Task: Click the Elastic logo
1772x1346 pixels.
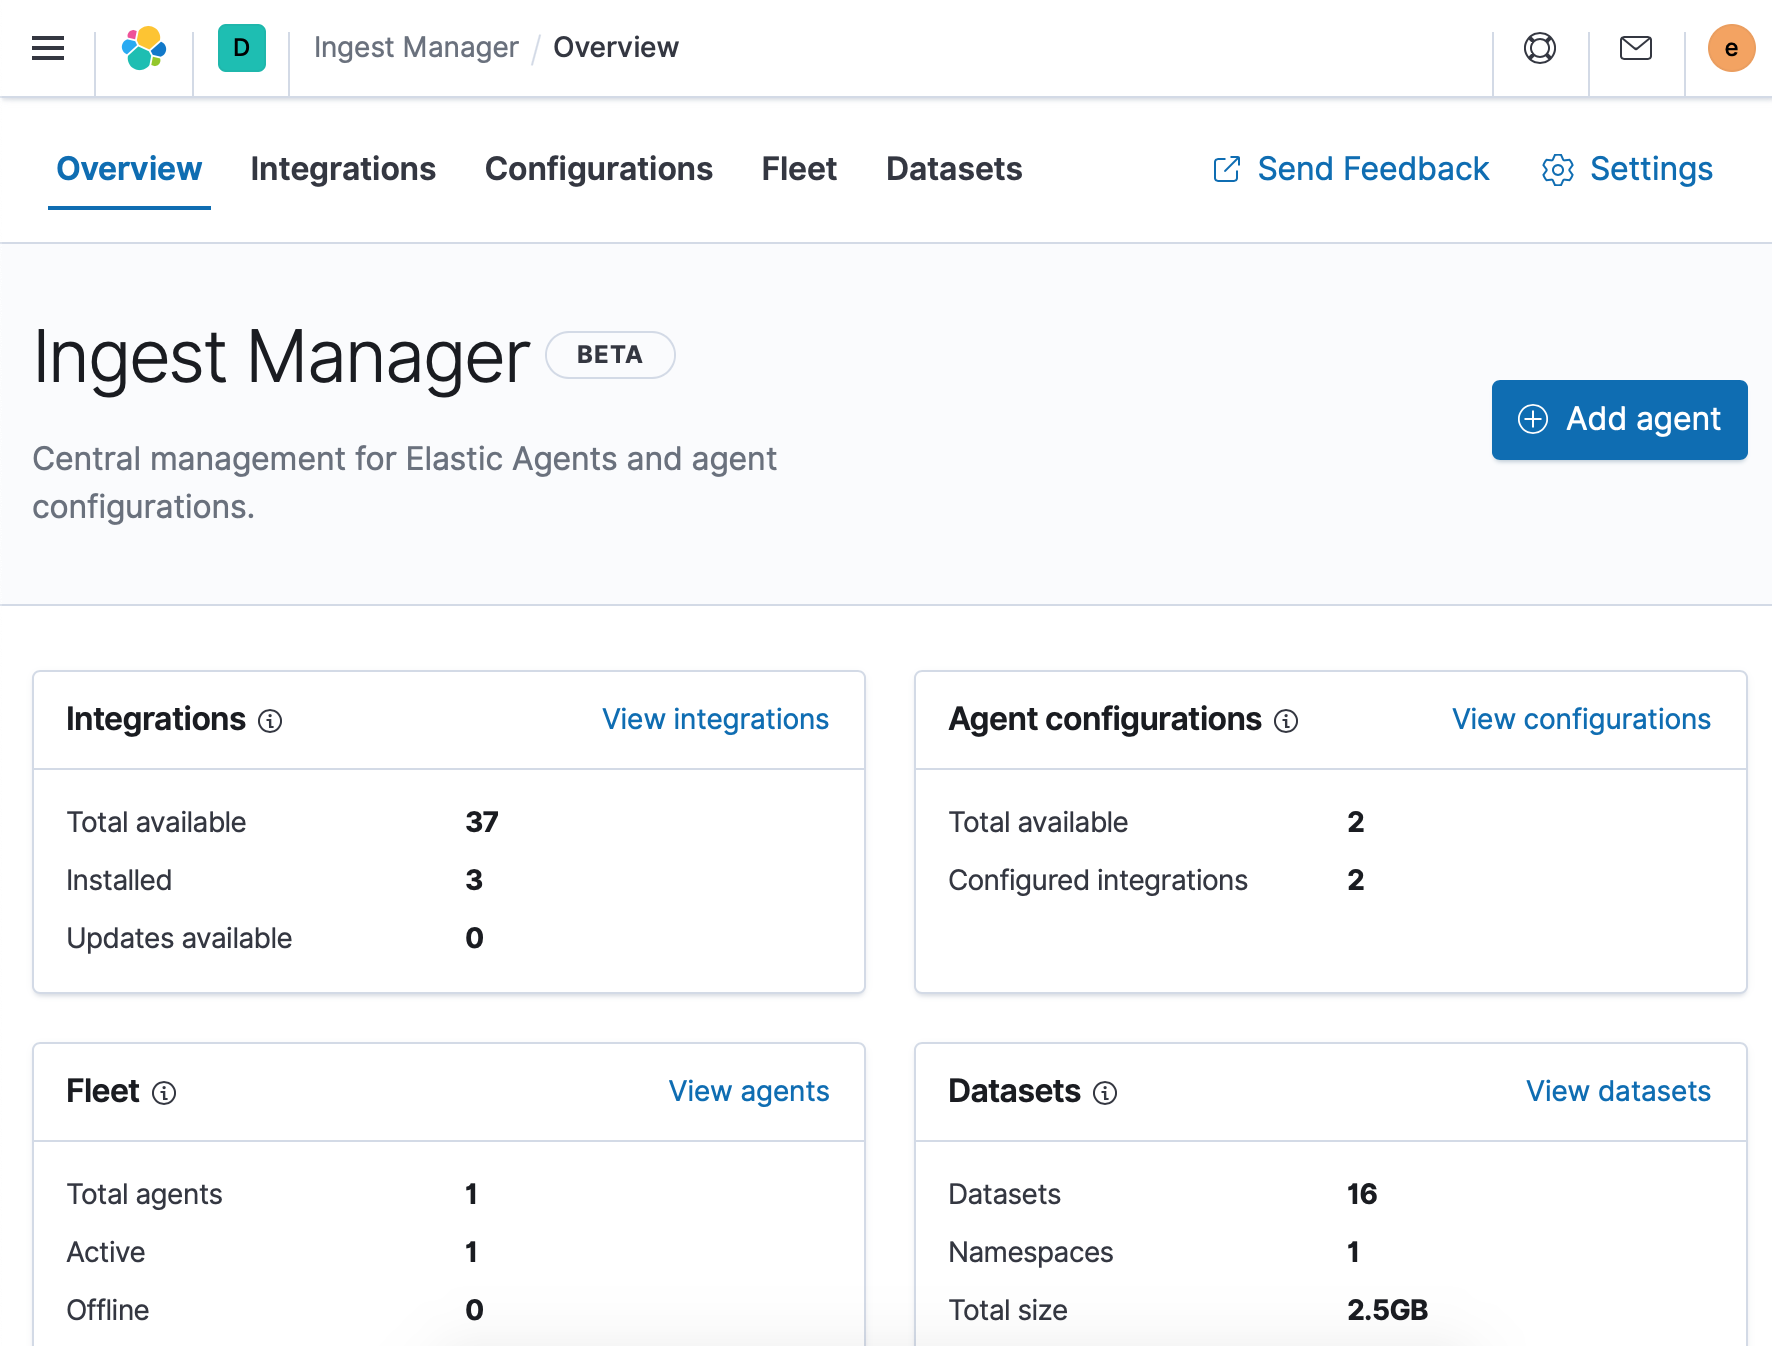Action: click(x=143, y=48)
